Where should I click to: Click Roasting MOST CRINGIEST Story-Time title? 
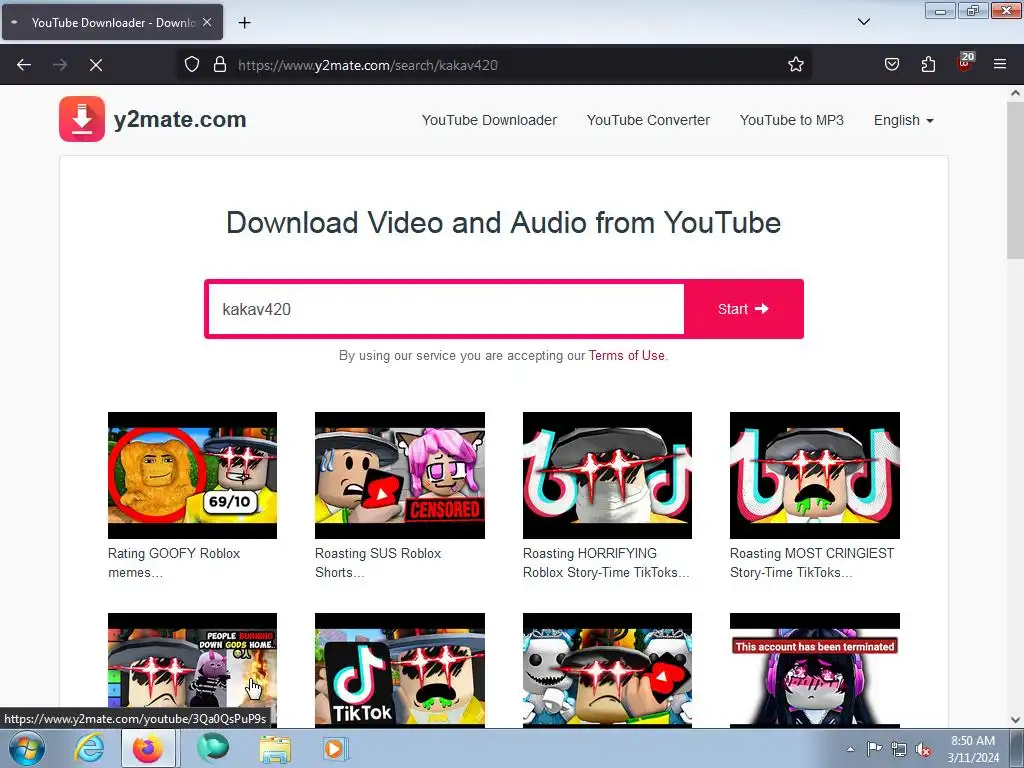812,563
